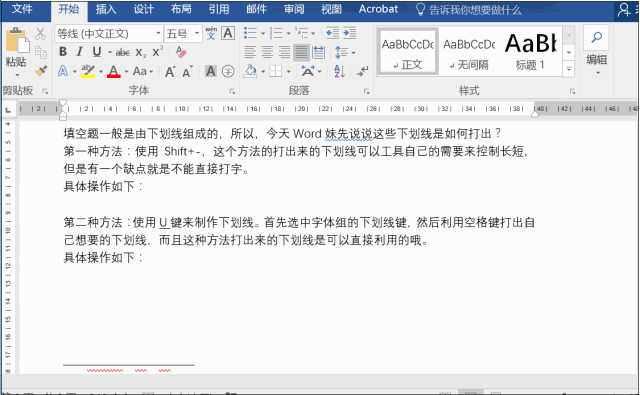Toggle character shading
The width and height of the screenshot is (640, 395).
pyautogui.click(x=211, y=71)
